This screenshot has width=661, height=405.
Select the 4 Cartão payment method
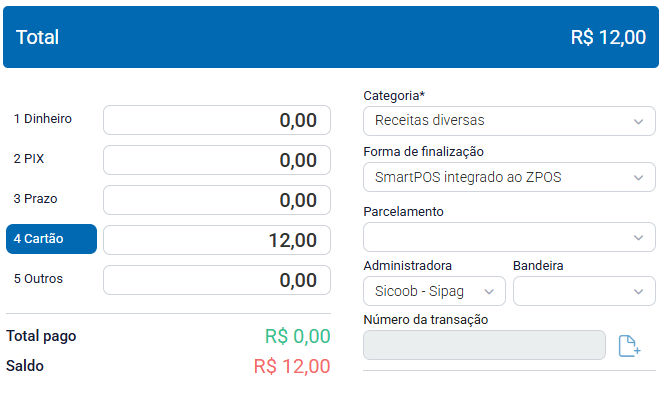tap(51, 239)
